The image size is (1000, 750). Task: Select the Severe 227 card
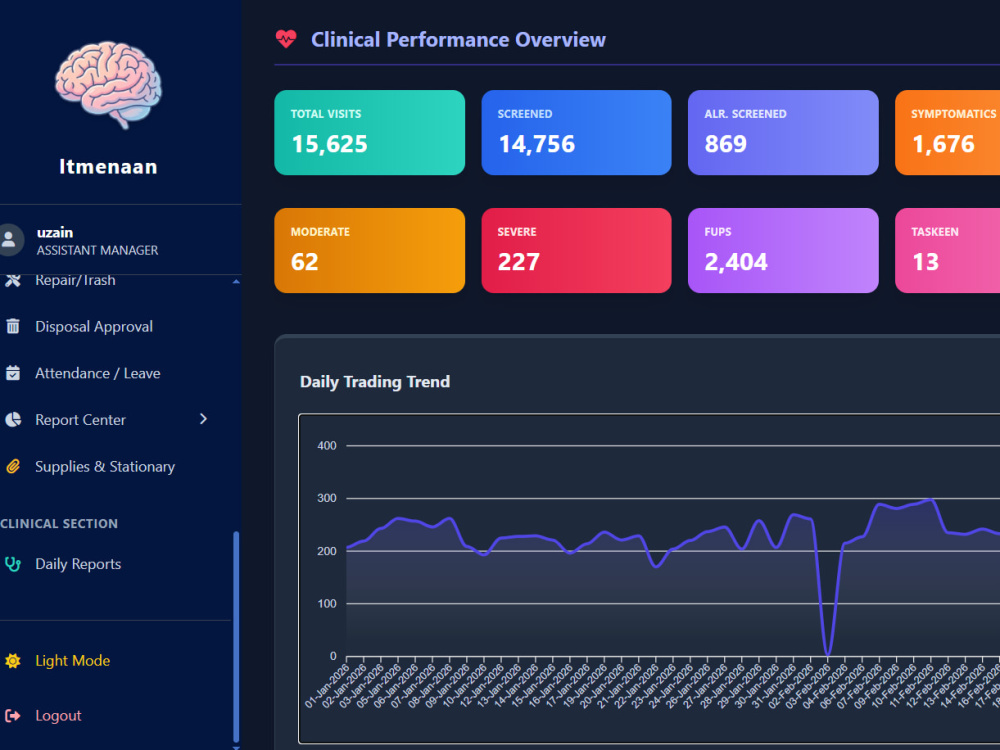[x=577, y=251]
